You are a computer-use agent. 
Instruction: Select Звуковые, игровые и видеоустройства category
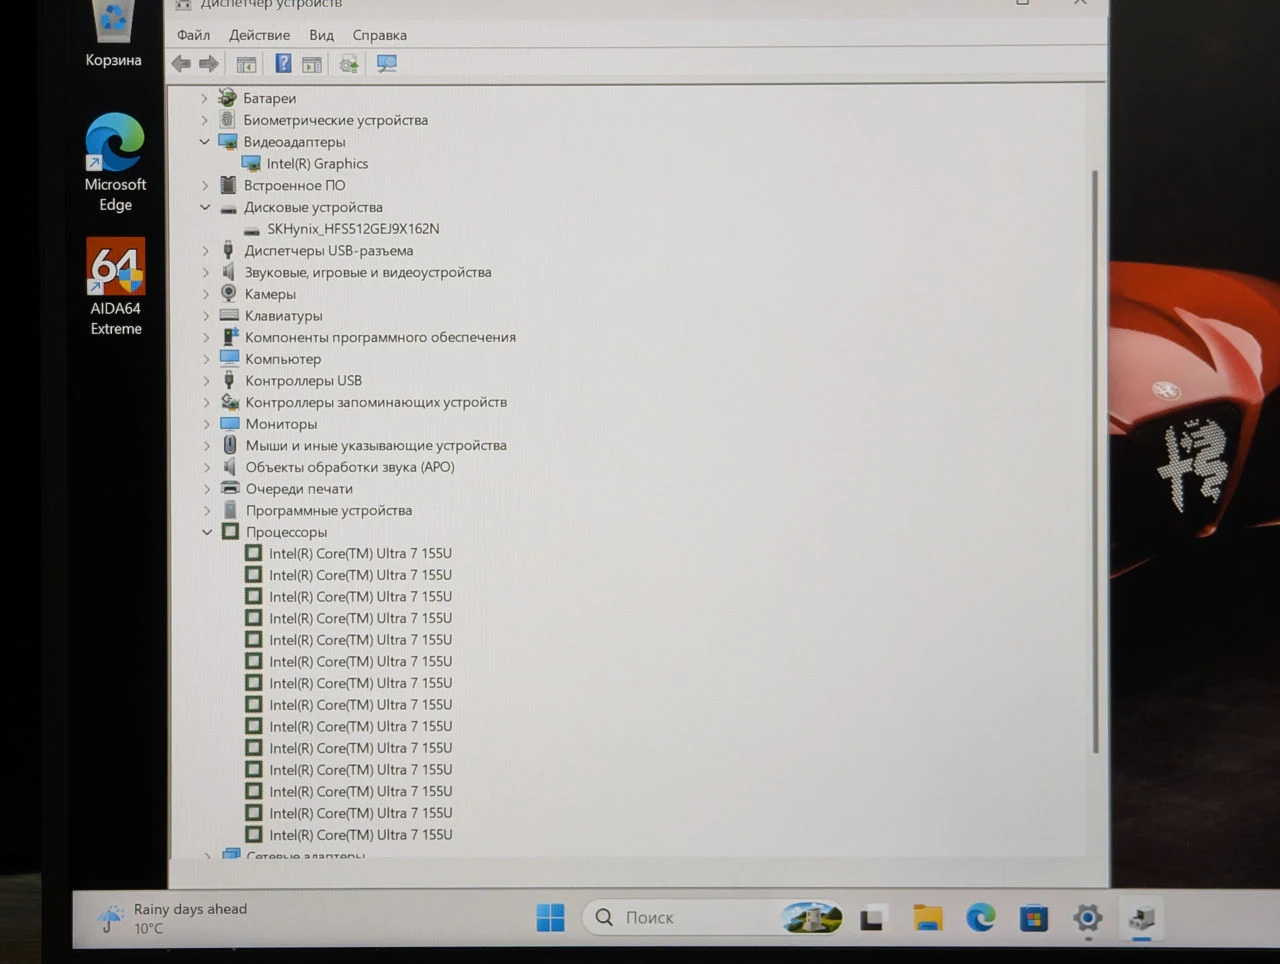[368, 272]
